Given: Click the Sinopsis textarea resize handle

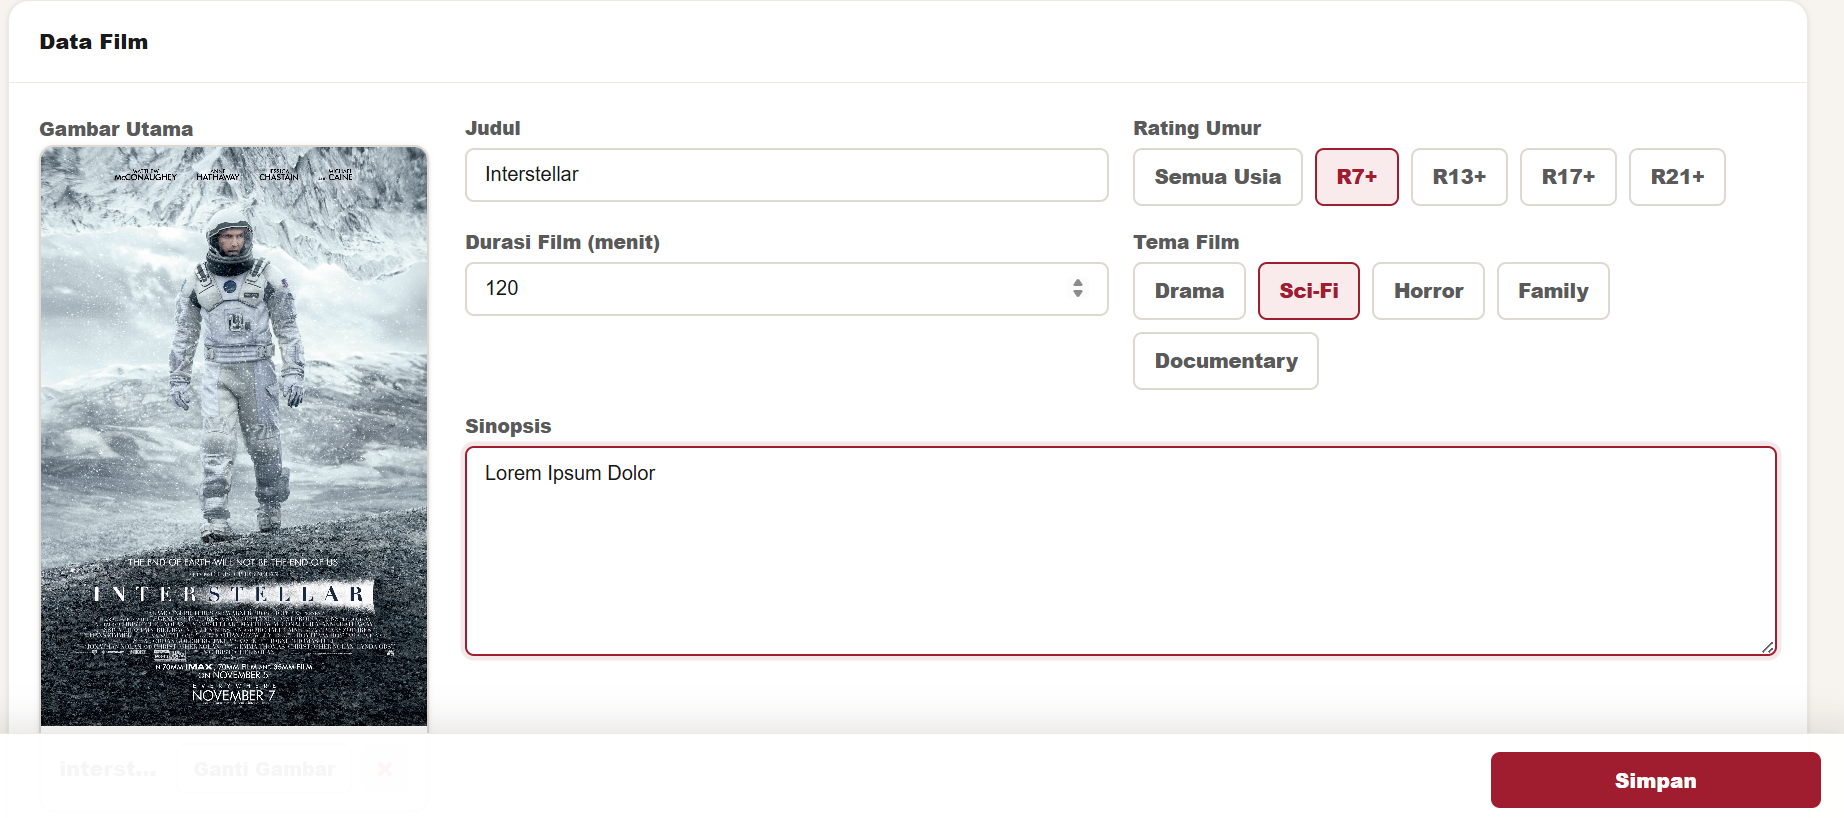Looking at the screenshot, I should click(x=1767, y=647).
